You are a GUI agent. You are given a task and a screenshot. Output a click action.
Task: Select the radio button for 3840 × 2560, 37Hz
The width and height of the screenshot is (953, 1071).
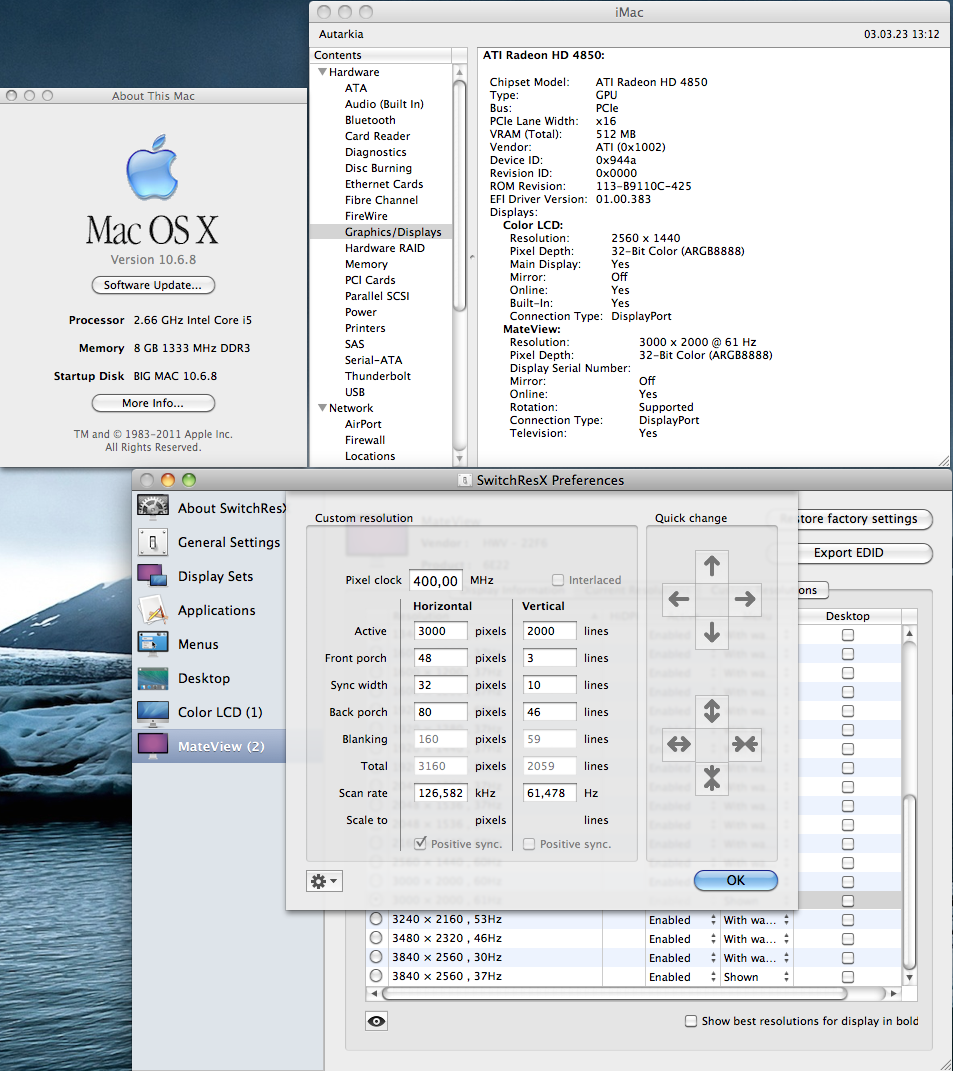pyautogui.click(x=375, y=977)
